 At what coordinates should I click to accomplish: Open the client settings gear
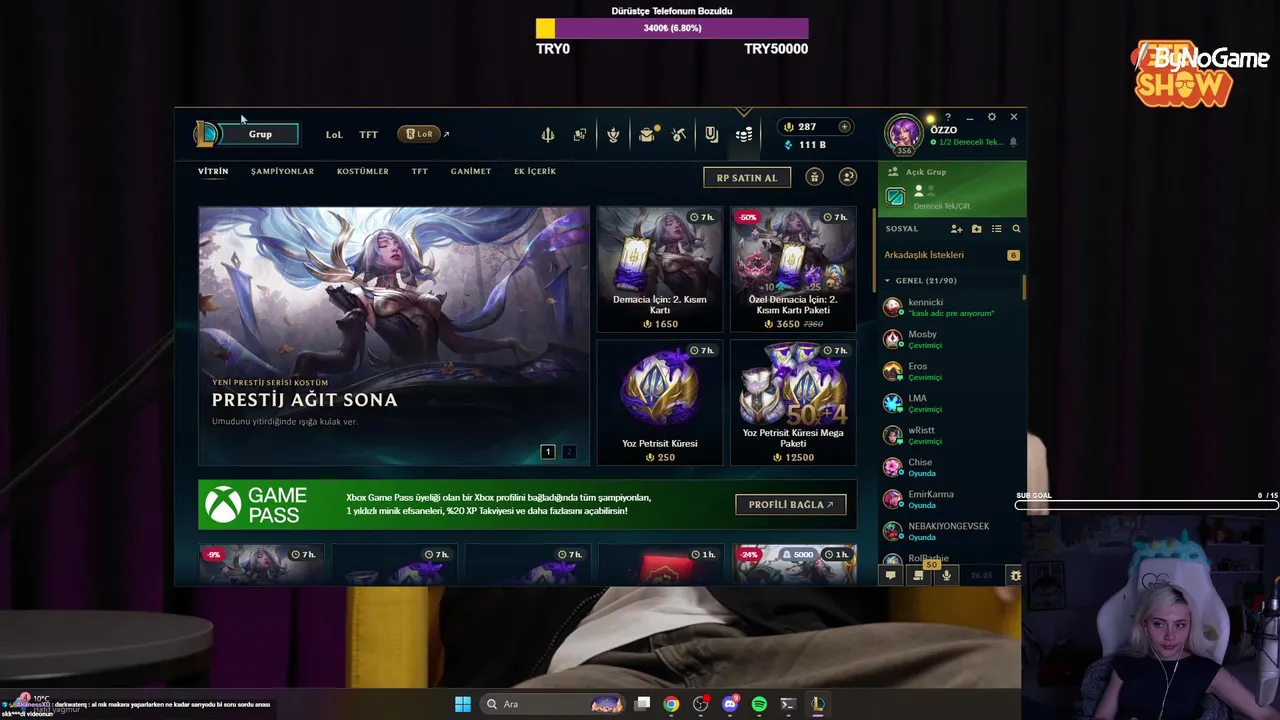click(991, 117)
